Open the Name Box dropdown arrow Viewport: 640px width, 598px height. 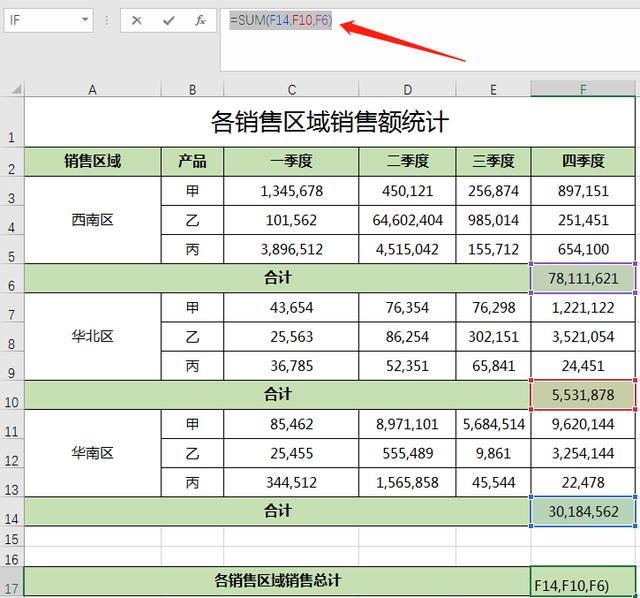tap(85, 20)
